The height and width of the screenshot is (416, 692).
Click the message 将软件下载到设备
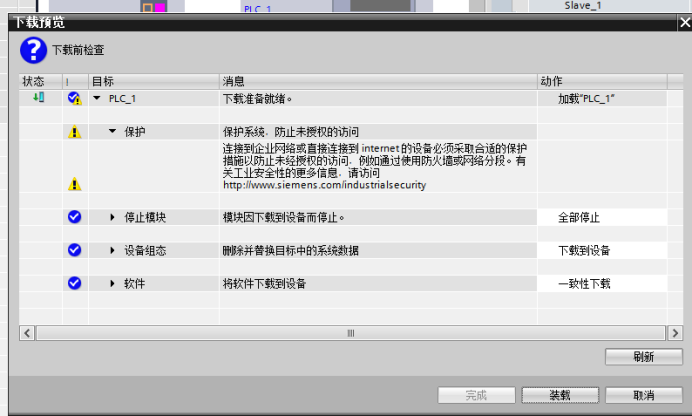pos(264,283)
